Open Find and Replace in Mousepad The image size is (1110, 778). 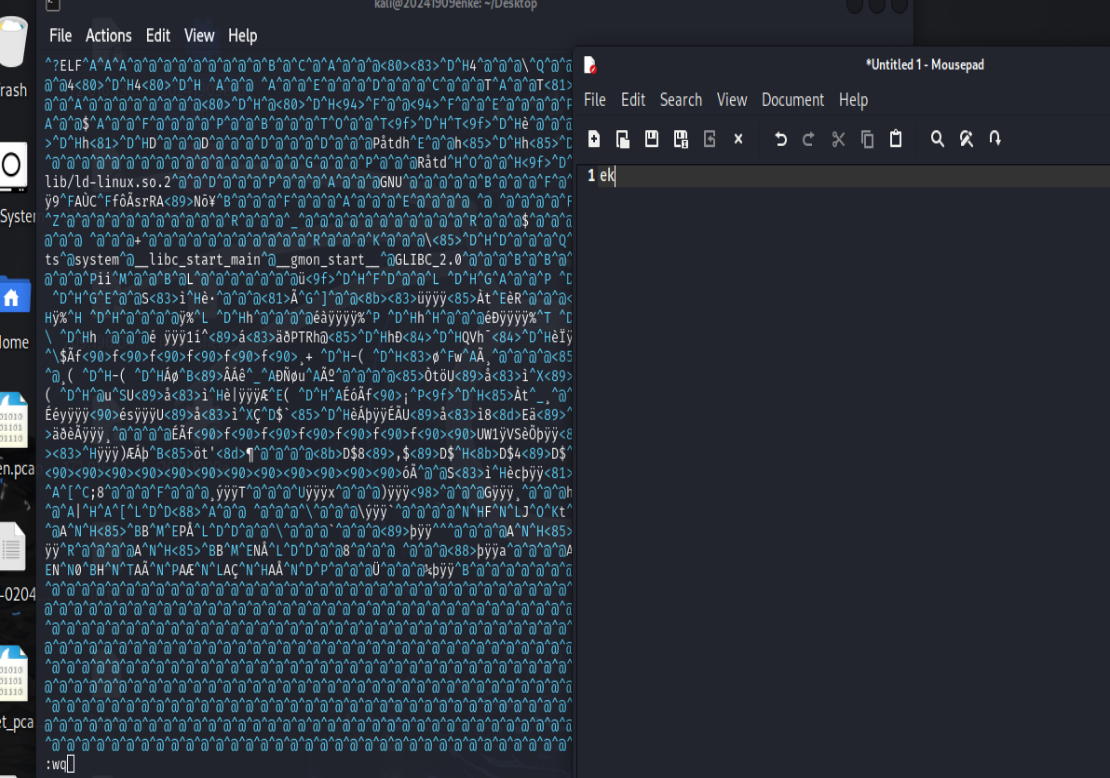[x=966, y=139]
